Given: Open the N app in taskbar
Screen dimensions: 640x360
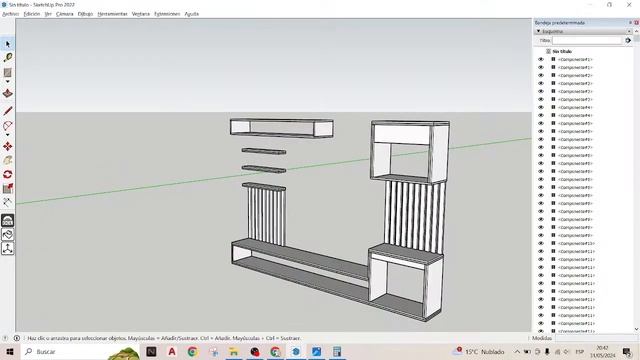Looking at the screenshot, I should click(151, 351).
